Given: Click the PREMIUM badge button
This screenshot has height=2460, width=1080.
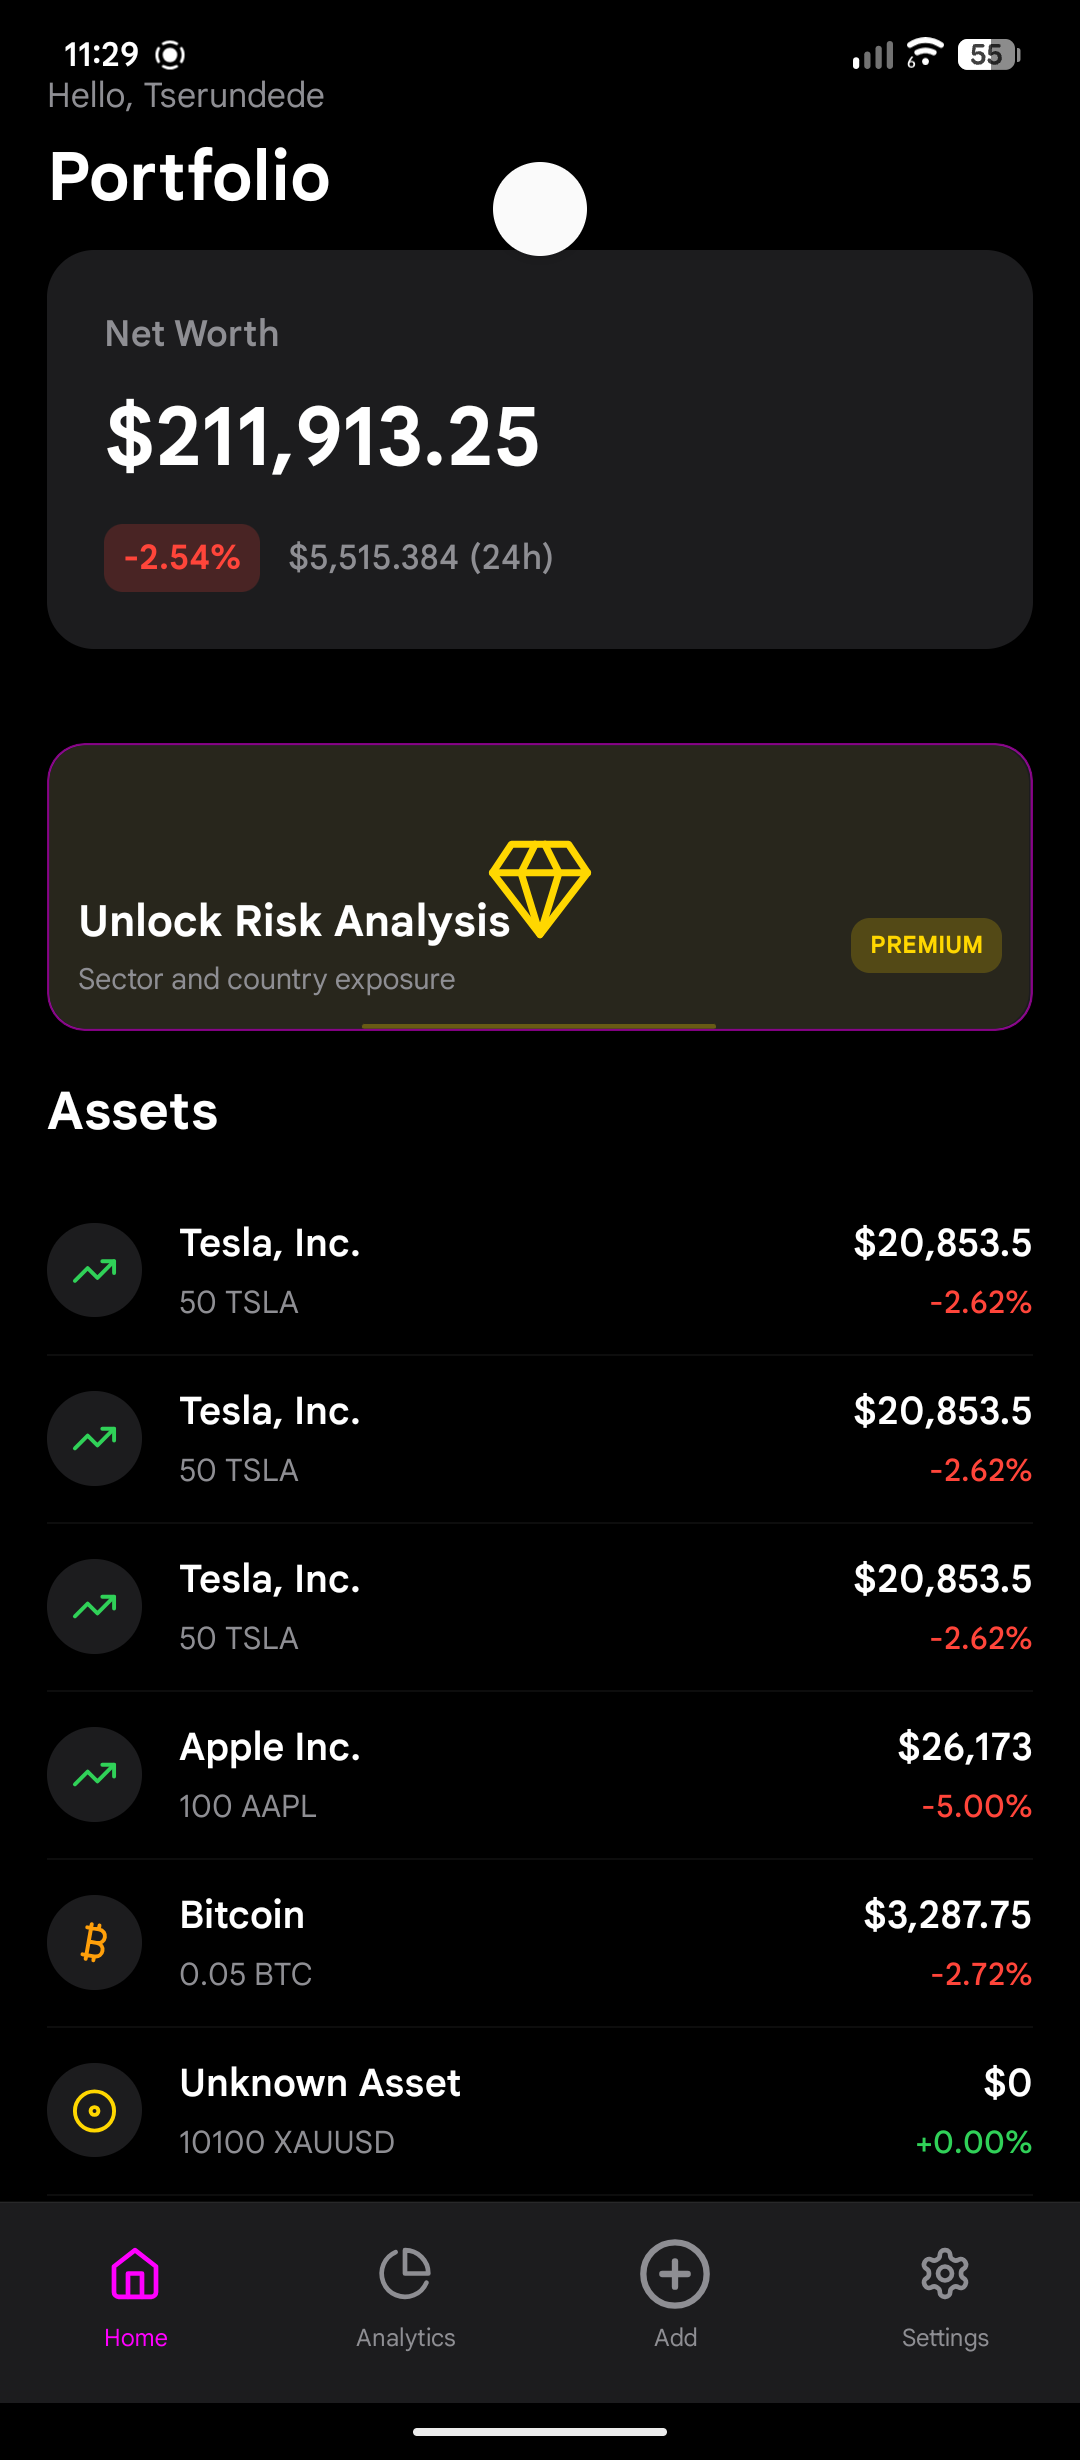Looking at the screenshot, I should 926,945.
